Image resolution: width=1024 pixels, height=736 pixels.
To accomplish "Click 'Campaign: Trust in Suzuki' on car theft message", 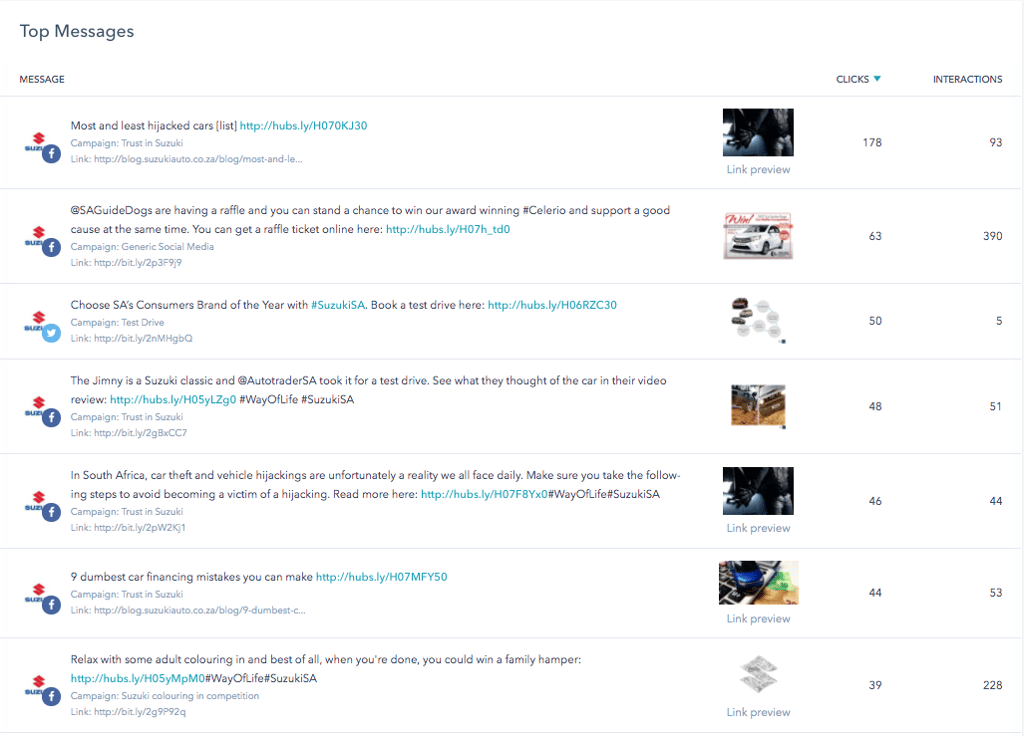I will (127, 511).
